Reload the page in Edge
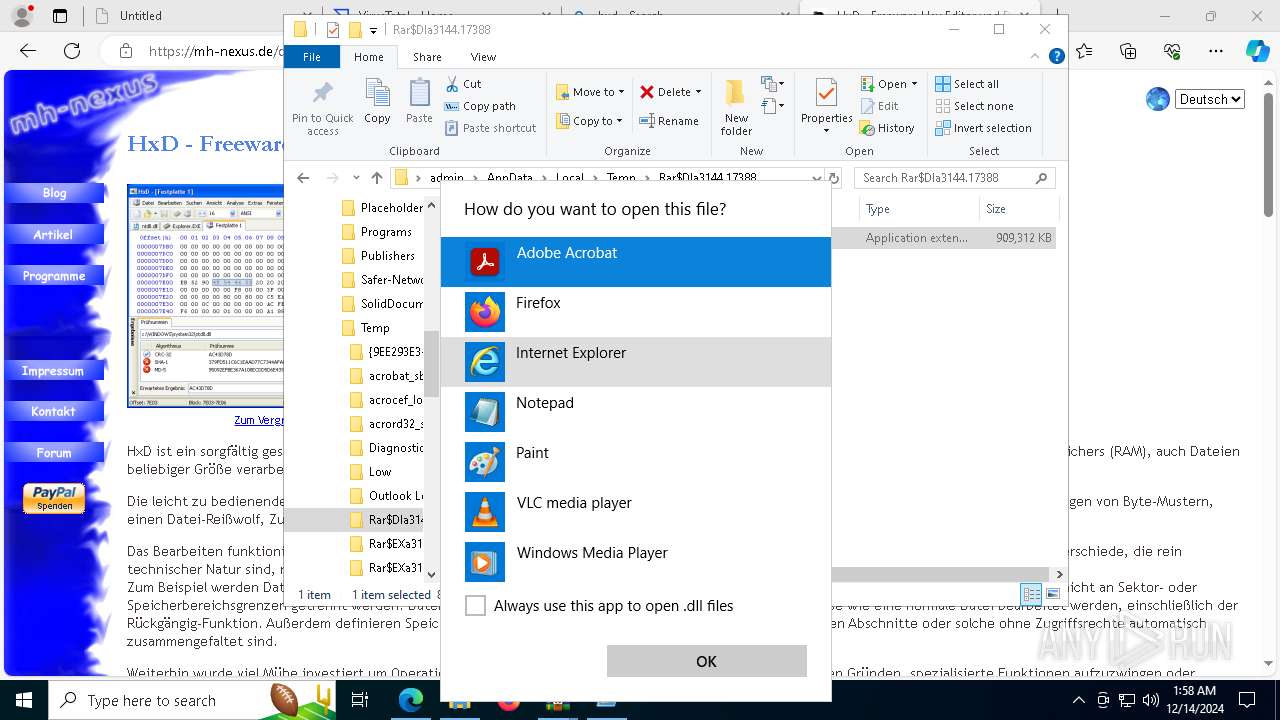 [72, 51]
